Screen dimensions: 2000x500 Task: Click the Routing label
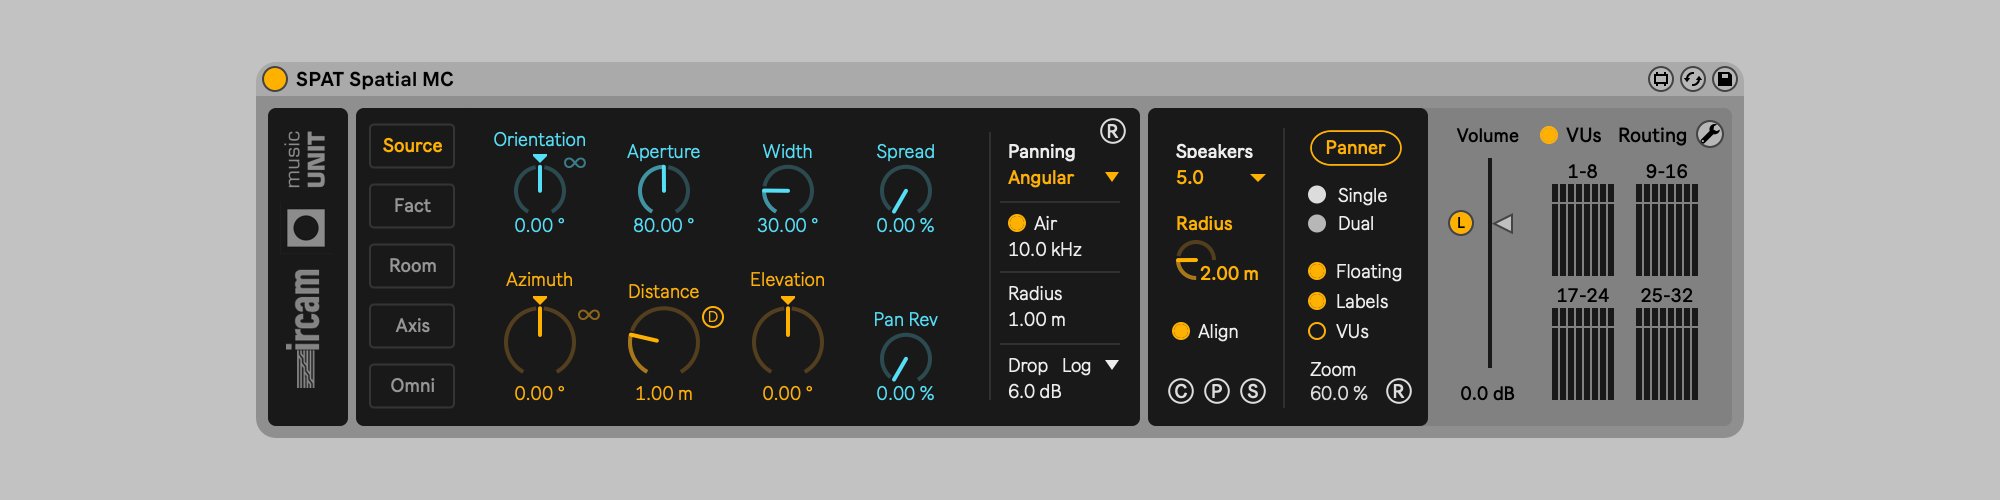pos(1652,135)
